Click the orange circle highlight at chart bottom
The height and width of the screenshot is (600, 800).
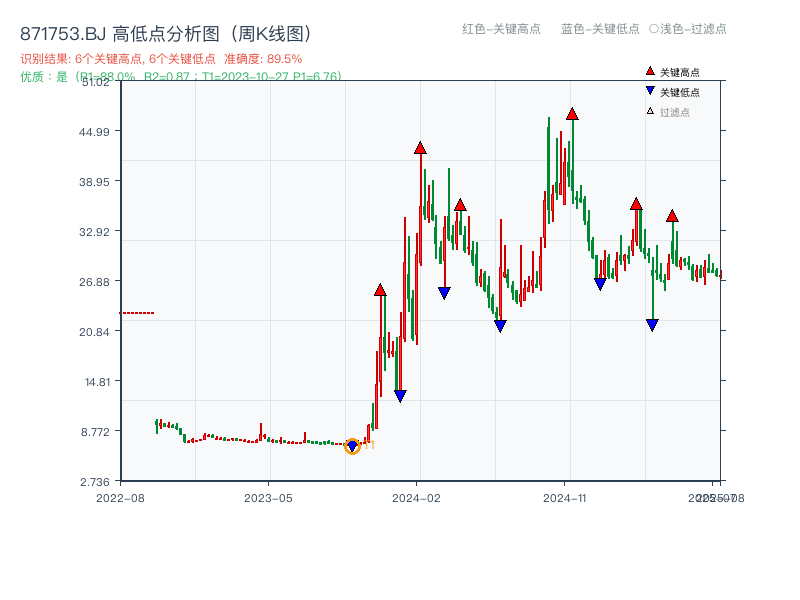[352, 447]
